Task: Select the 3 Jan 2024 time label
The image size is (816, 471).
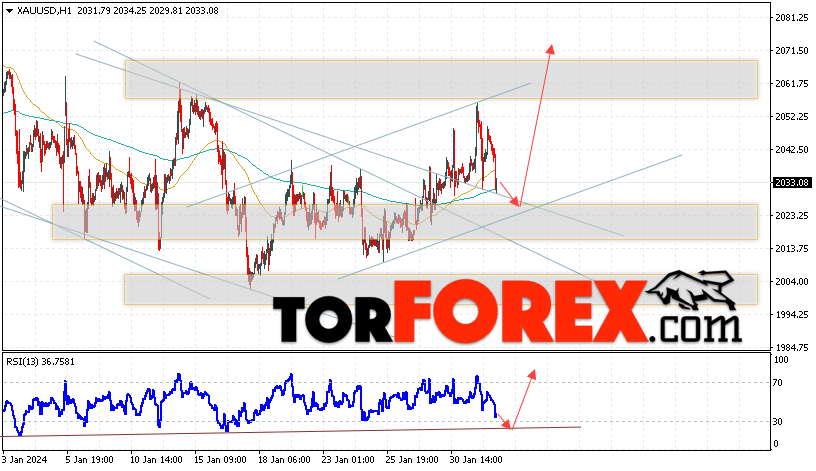Action: 24,460
